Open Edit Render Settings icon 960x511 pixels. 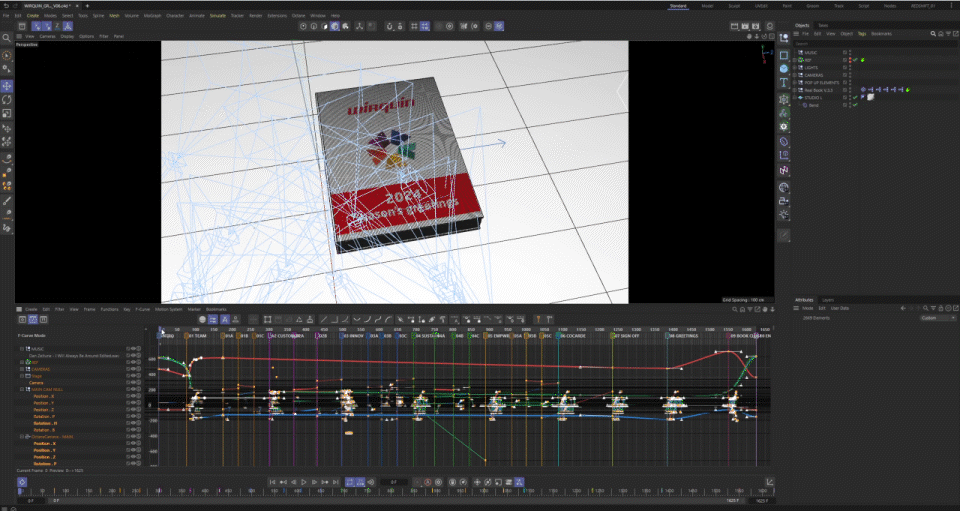[x=756, y=26]
